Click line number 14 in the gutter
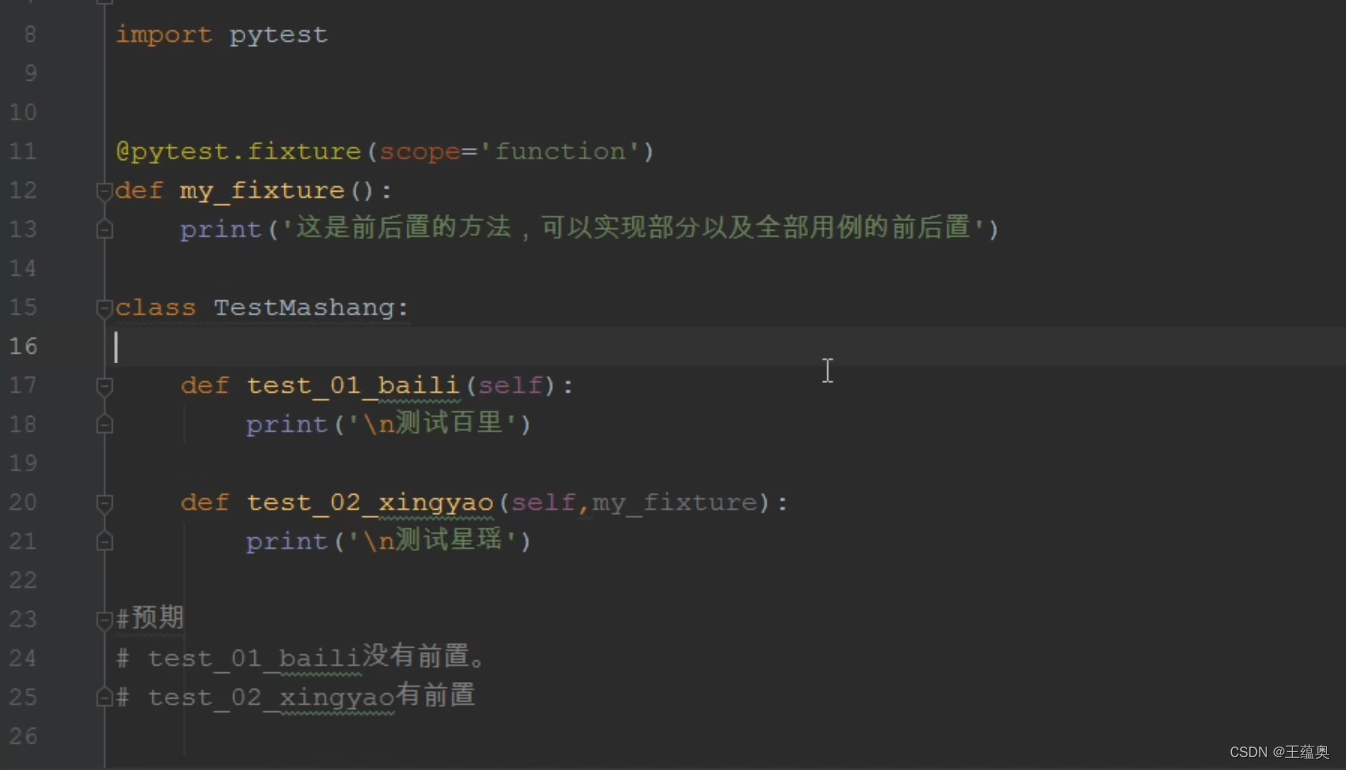 (x=23, y=268)
